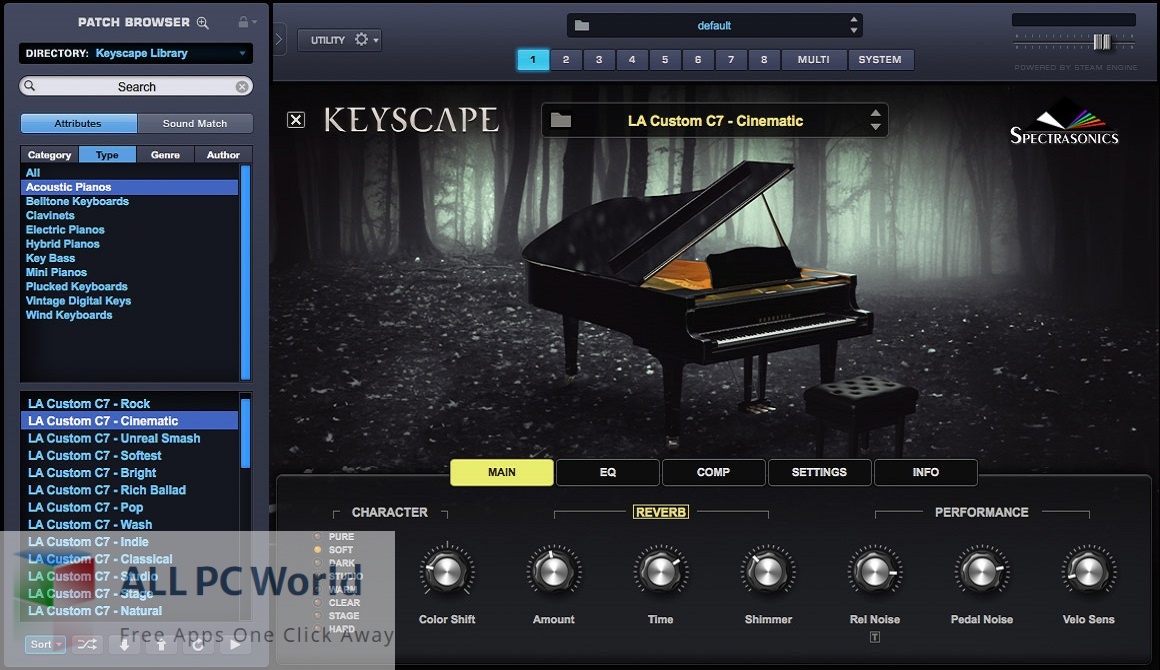Screen dimensions: 1160x670
Task: Step the patch with the arrows beside Cinematic
Action: click(x=875, y=120)
